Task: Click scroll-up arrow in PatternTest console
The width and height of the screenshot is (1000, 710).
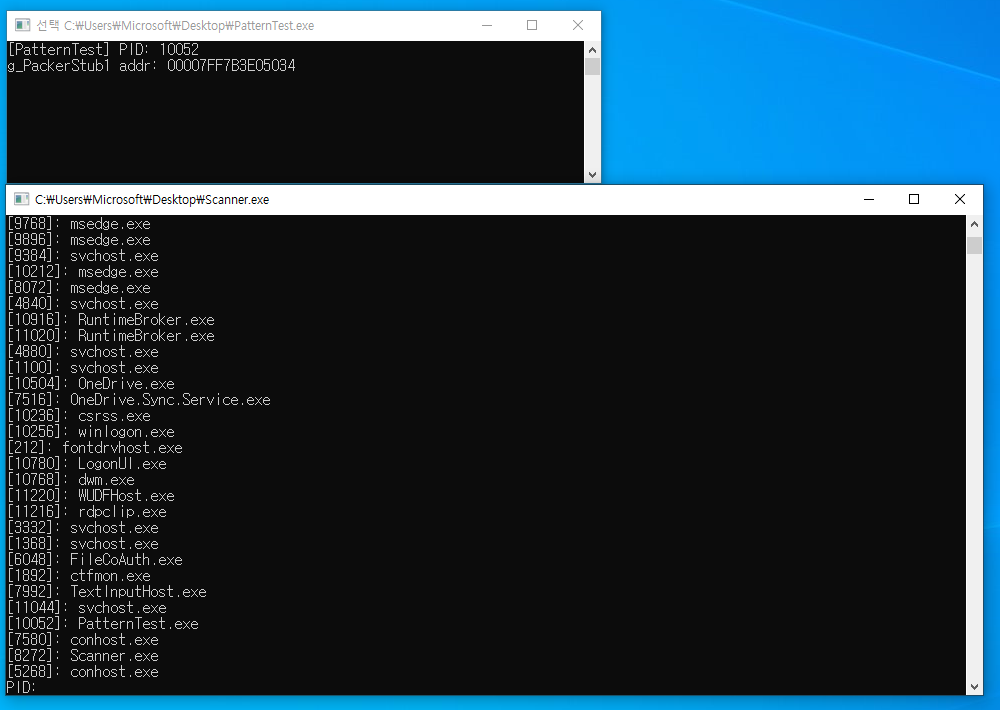Action: 593,49
